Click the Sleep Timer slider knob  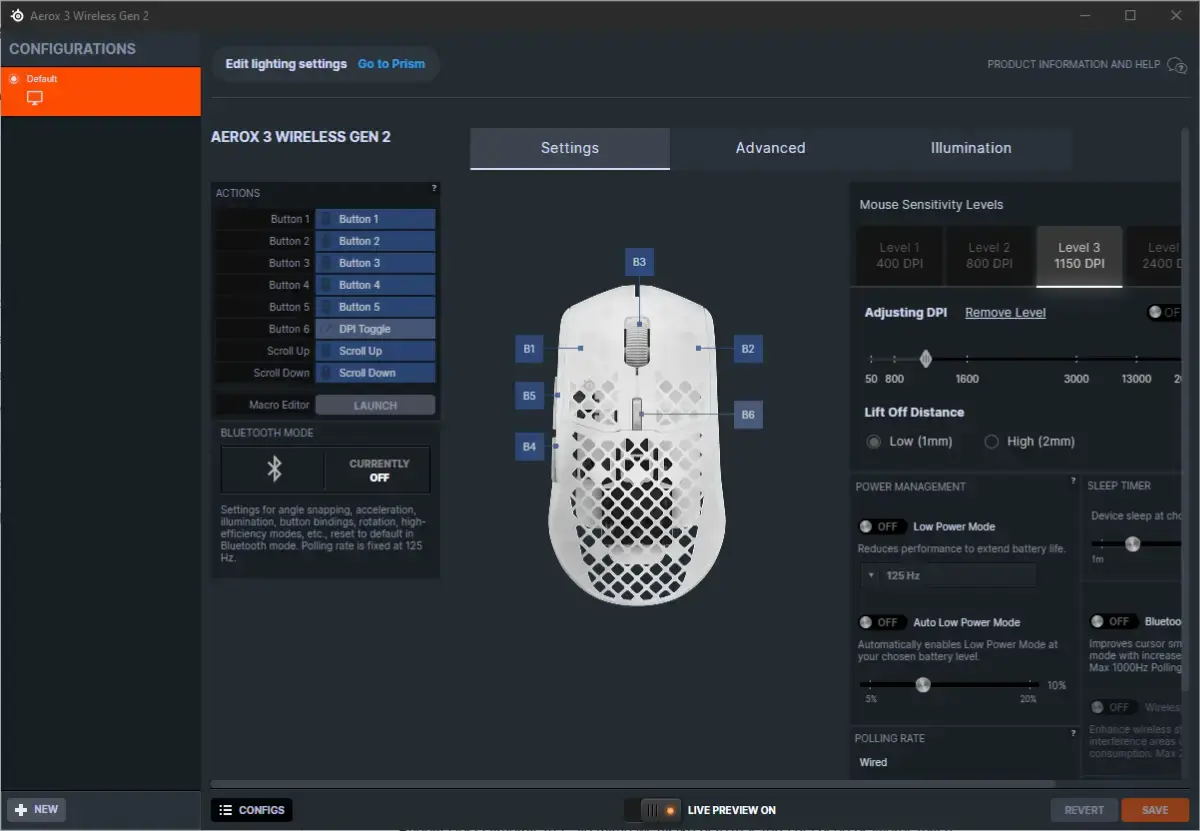click(1132, 544)
